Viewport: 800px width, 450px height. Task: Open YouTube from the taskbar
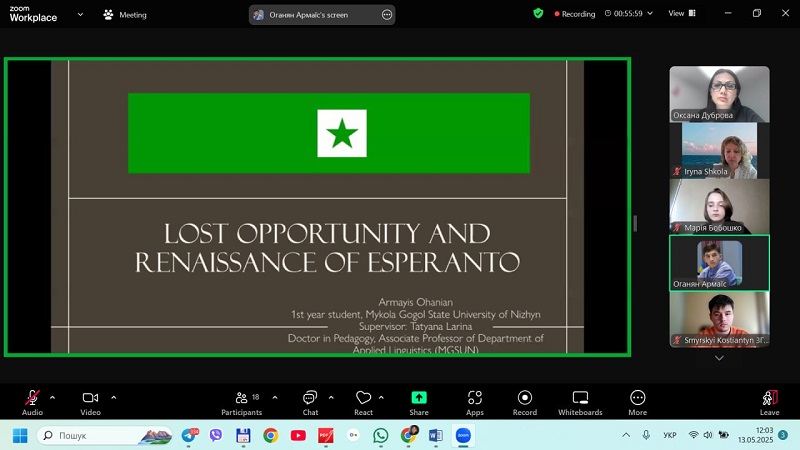click(298, 435)
